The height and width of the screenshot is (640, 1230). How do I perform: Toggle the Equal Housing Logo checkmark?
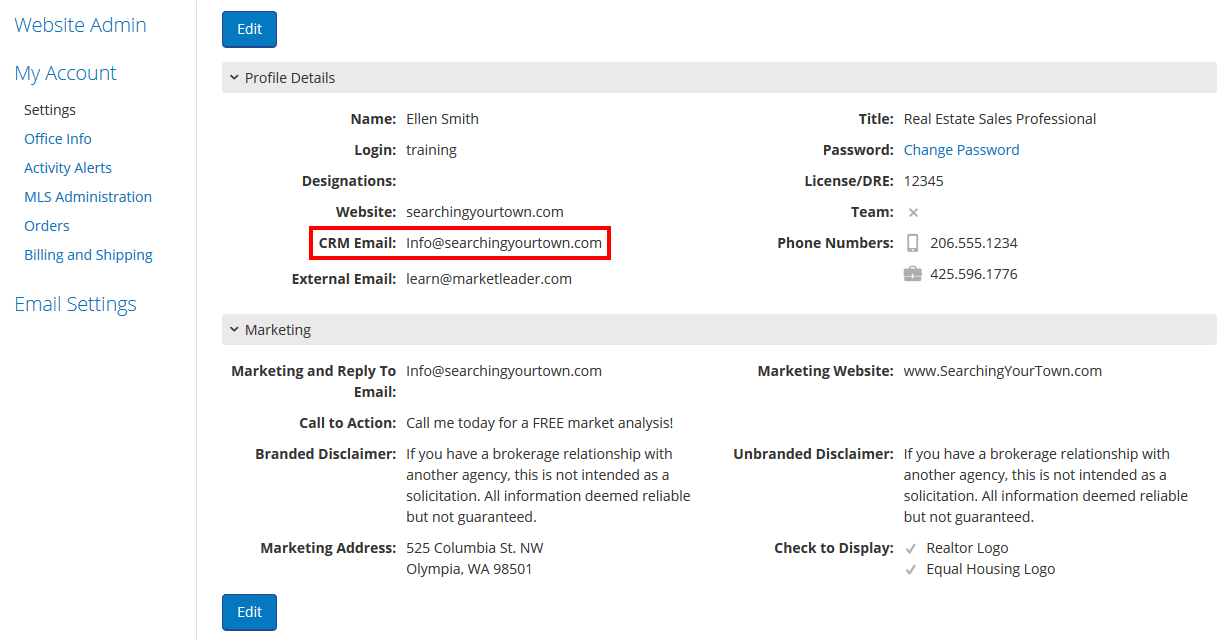(910, 569)
